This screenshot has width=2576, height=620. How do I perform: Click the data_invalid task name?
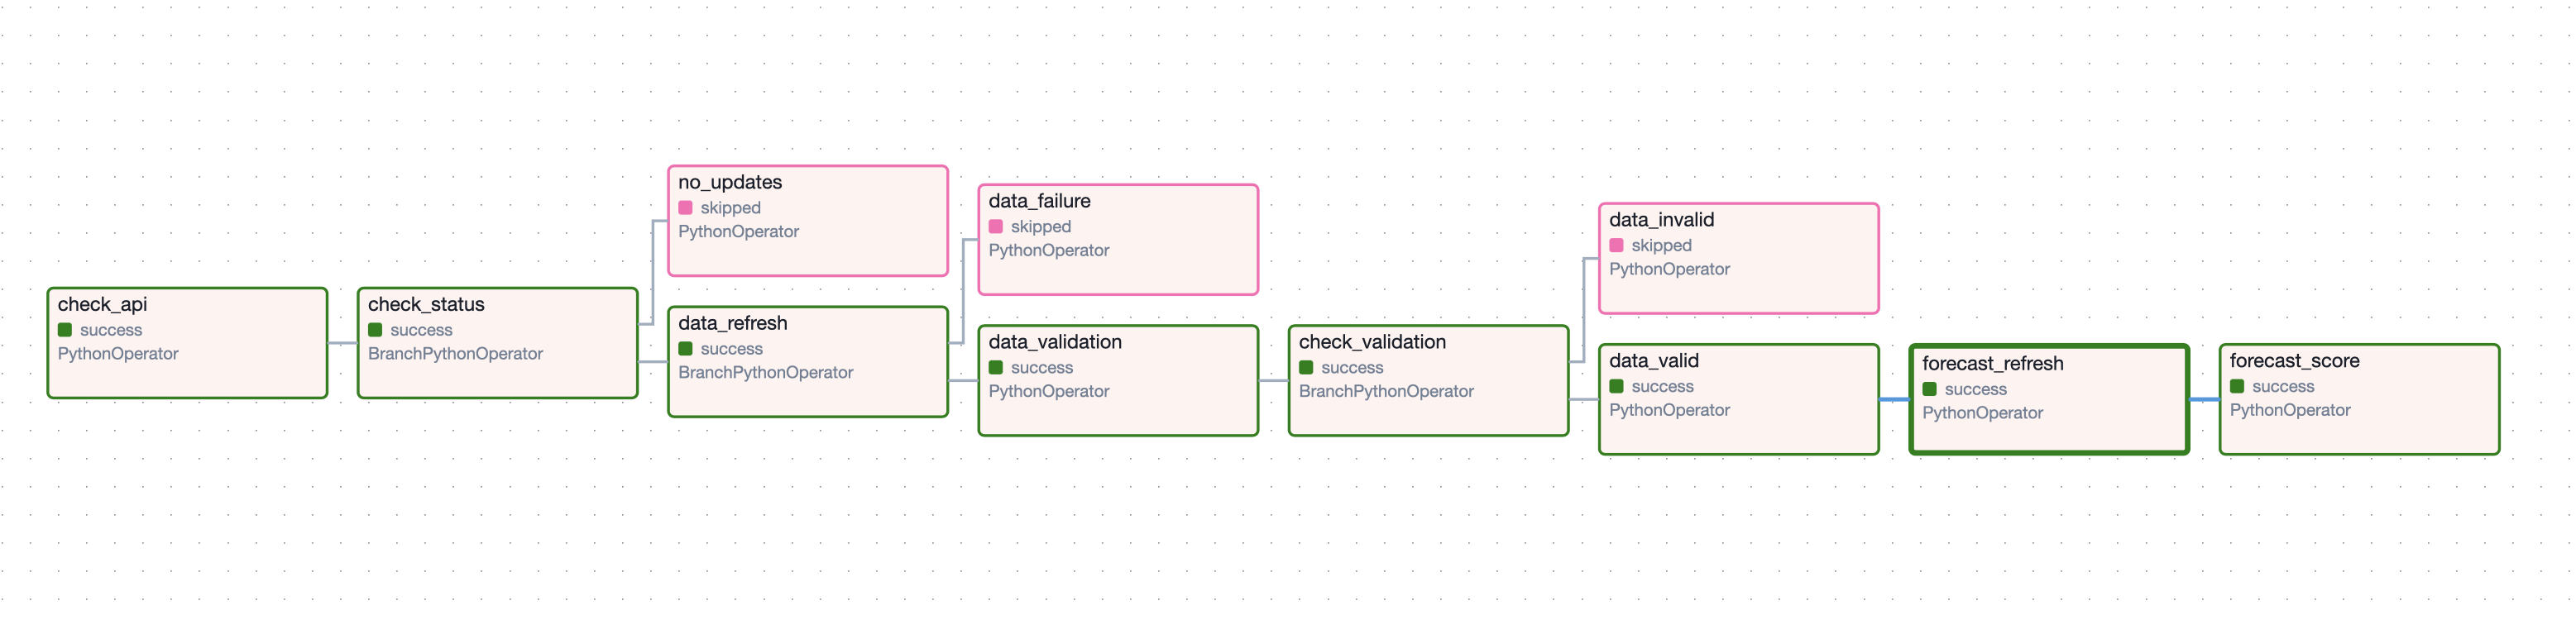1661,220
